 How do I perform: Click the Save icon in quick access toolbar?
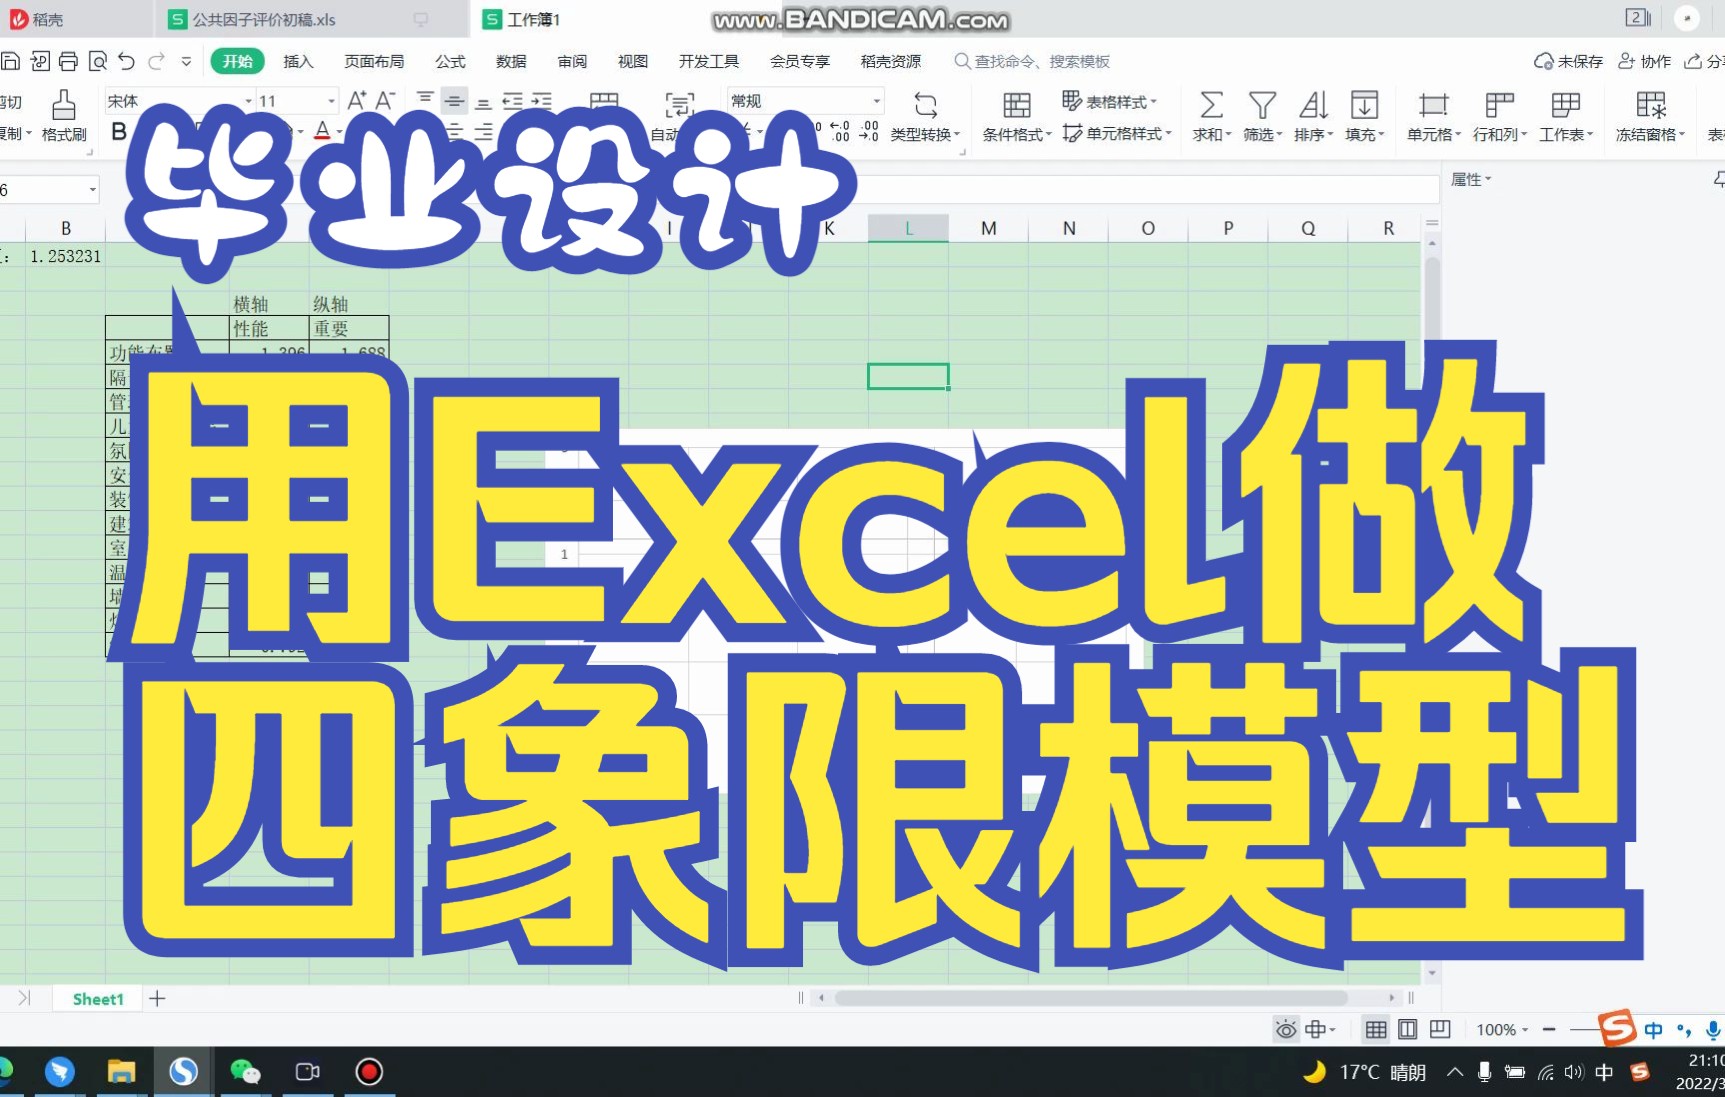[9, 61]
